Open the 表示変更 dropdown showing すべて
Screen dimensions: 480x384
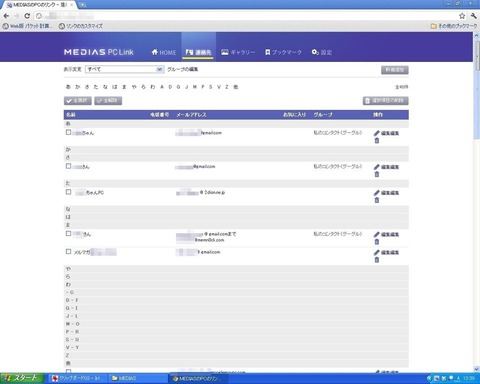tap(125, 69)
